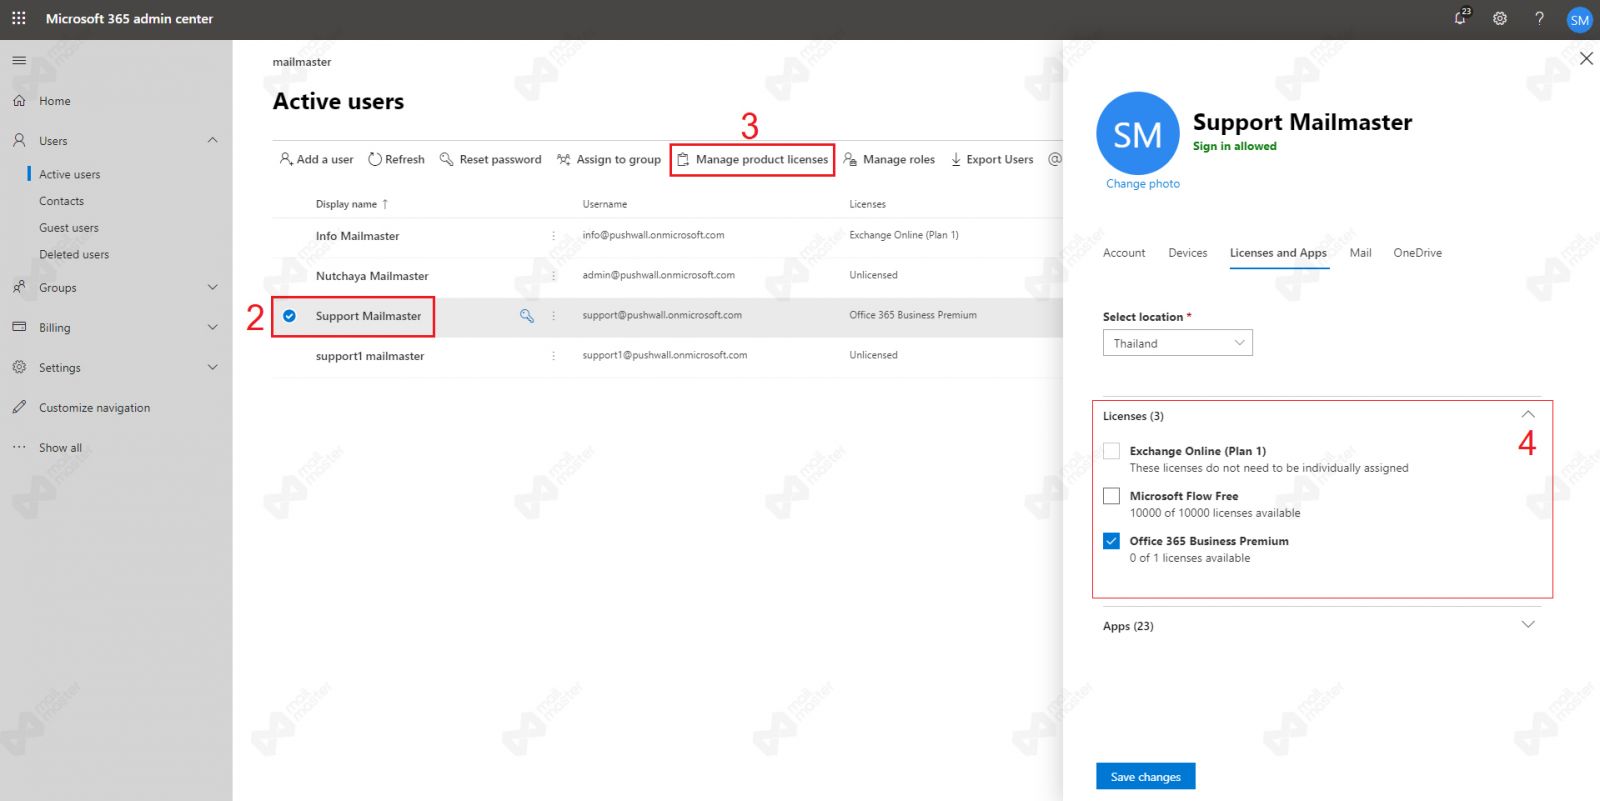
Task: Click the Save changes button
Action: pyautogui.click(x=1146, y=777)
